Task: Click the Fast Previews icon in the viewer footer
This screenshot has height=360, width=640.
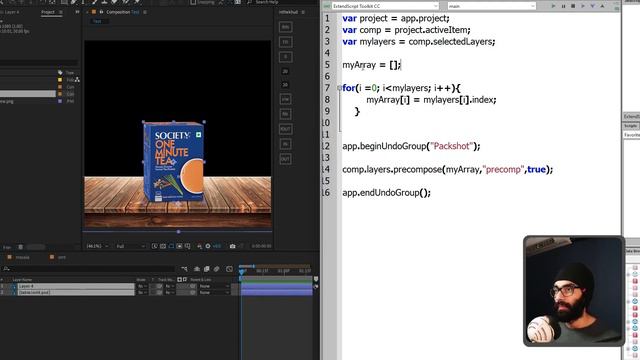Action: (x=155, y=246)
